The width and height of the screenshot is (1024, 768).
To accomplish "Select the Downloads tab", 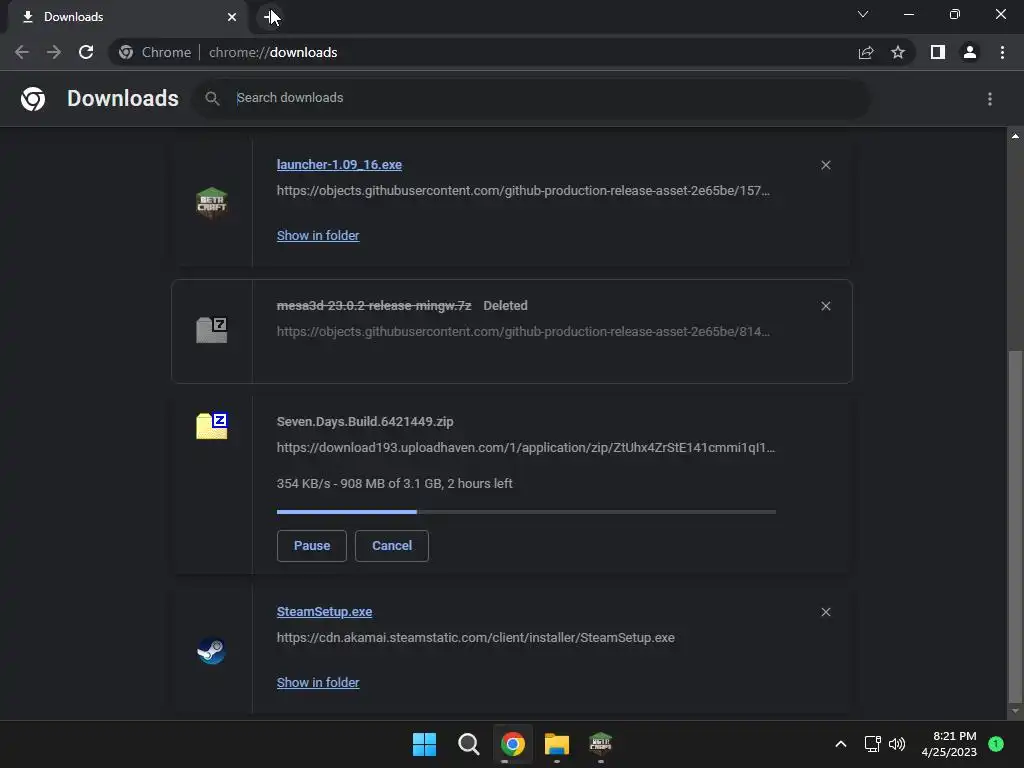I will [127, 17].
